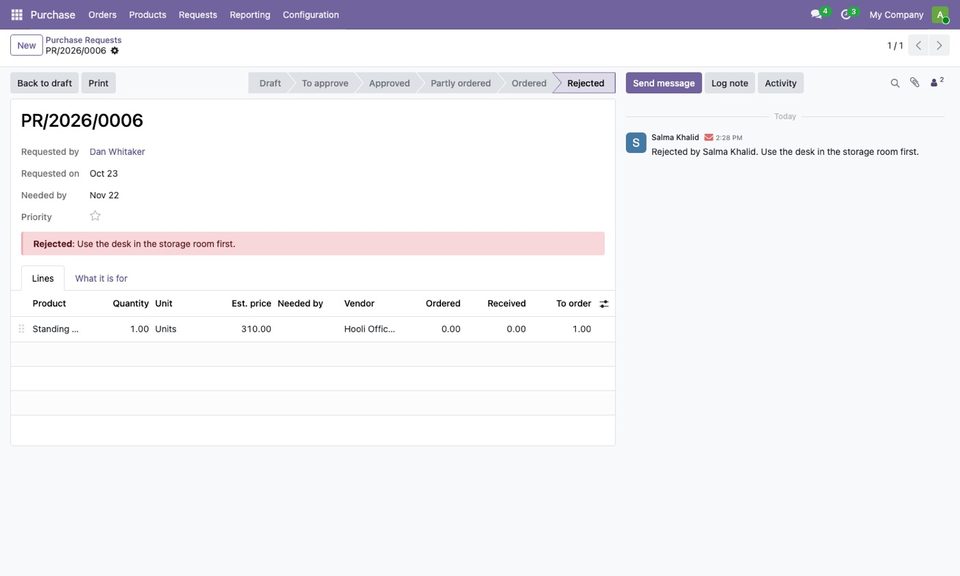Sort the table by Est. price column
The height and width of the screenshot is (576, 960).
click(x=251, y=304)
